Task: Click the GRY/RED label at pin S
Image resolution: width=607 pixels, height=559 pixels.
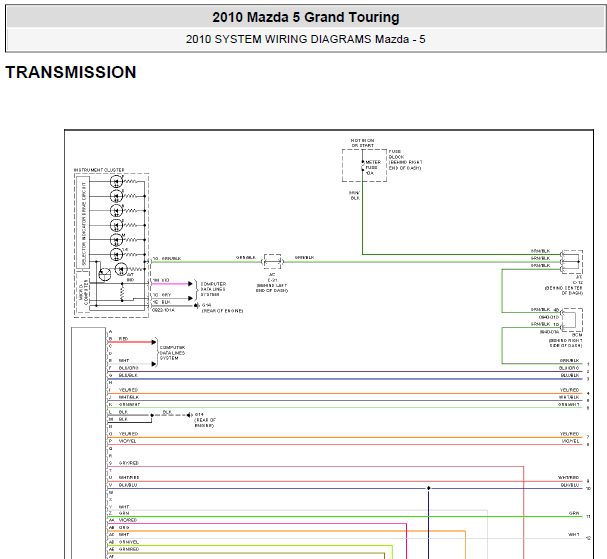Action: click(129, 463)
